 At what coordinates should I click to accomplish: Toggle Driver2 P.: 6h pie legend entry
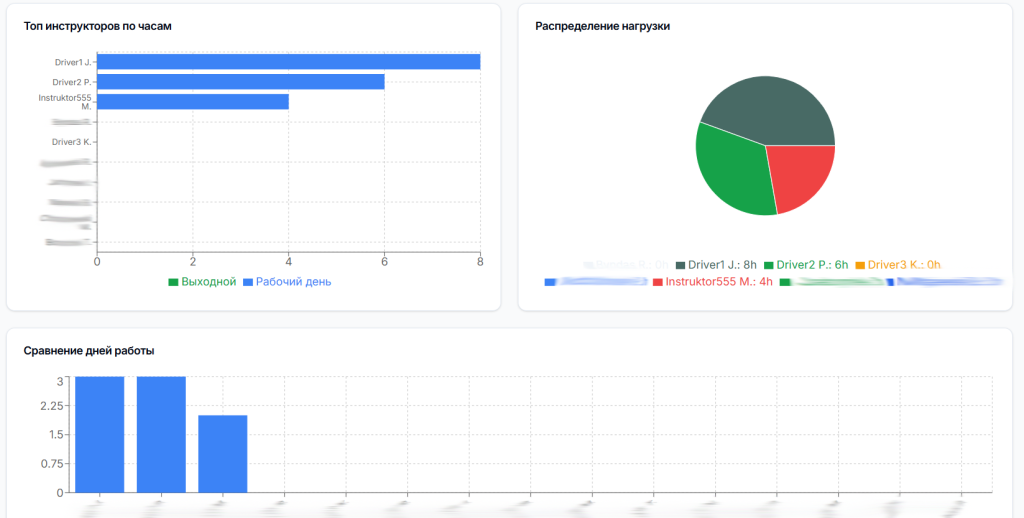(x=812, y=265)
